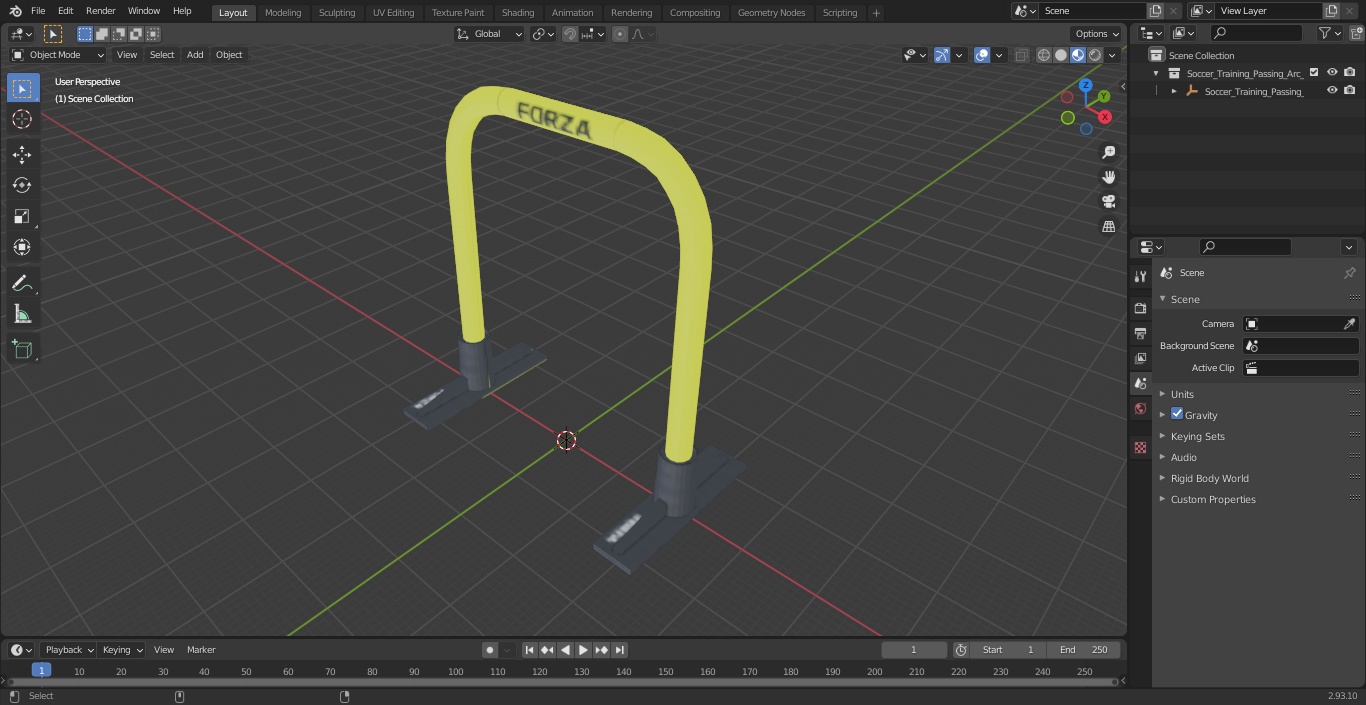The height and width of the screenshot is (705, 1366).
Task: Open the View Layer properties tab
Action: (x=1140, y=358)
